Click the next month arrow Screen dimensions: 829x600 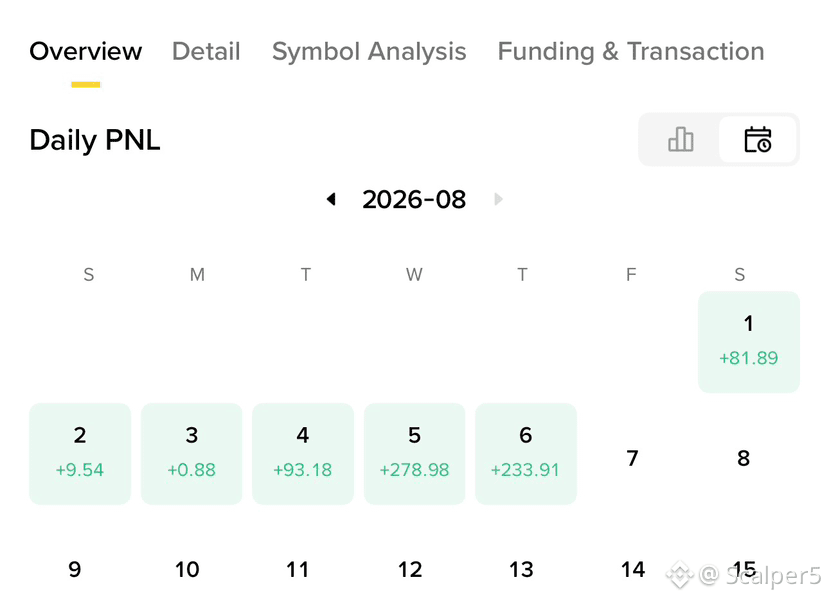[x=498, y=199]
